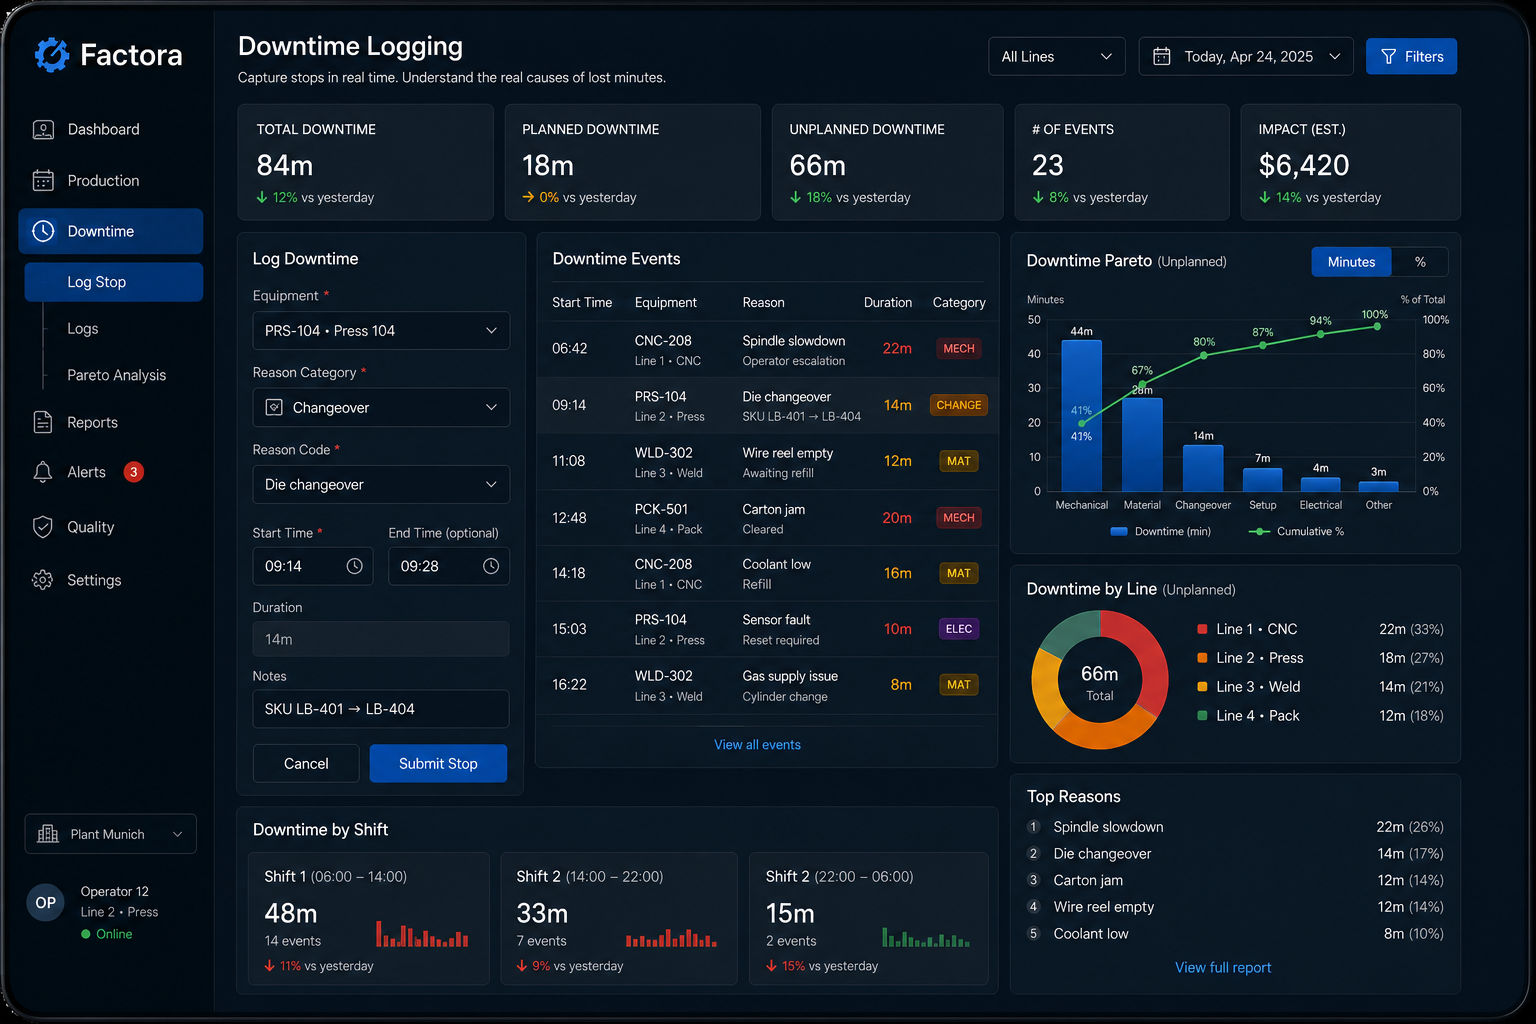The height and width of the screenshot is (1024, 1536).
Task: Click the Spindle slowdown rank 1 badge
Action: 1034,827
